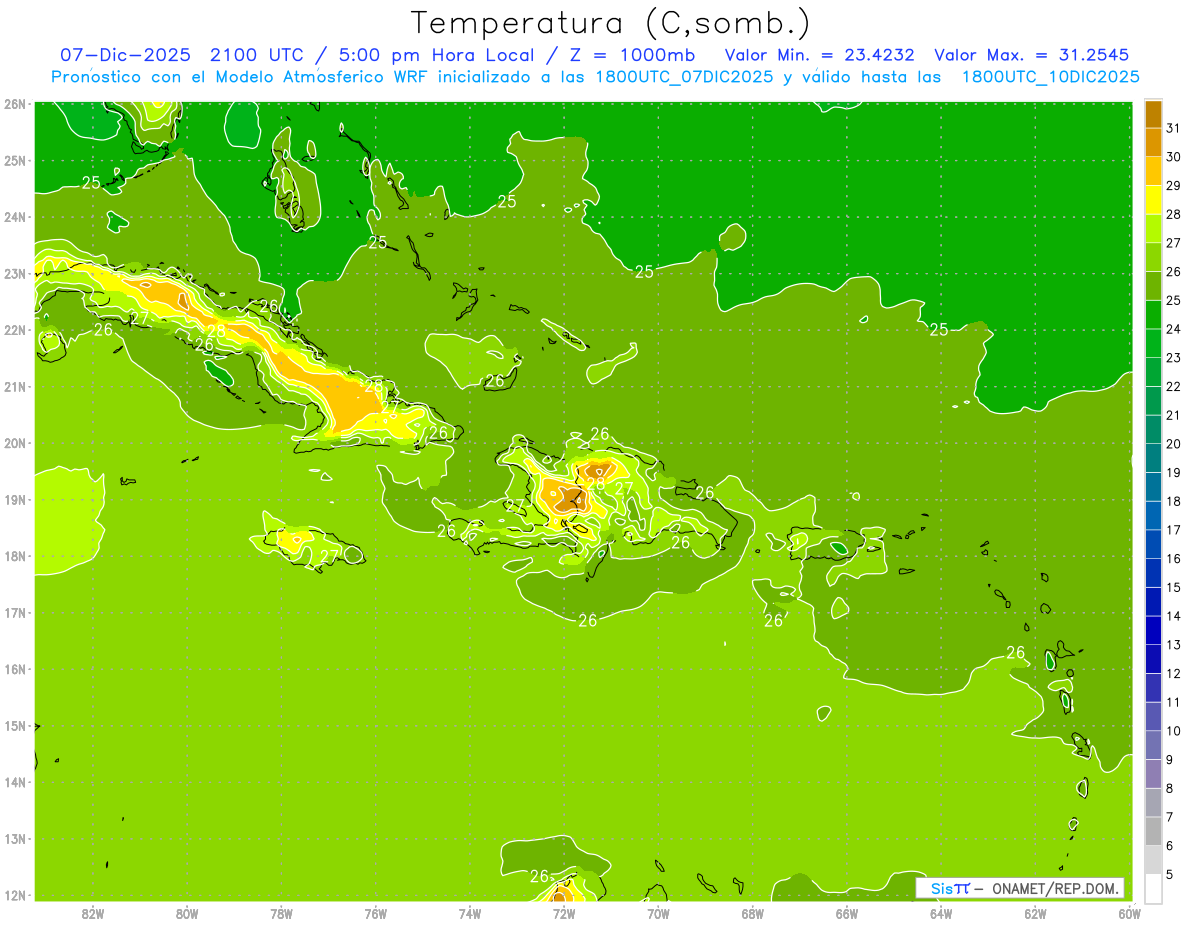Click the '12N' latitude axis label
Screen dimensions: 1200x927
pos(15,895)
